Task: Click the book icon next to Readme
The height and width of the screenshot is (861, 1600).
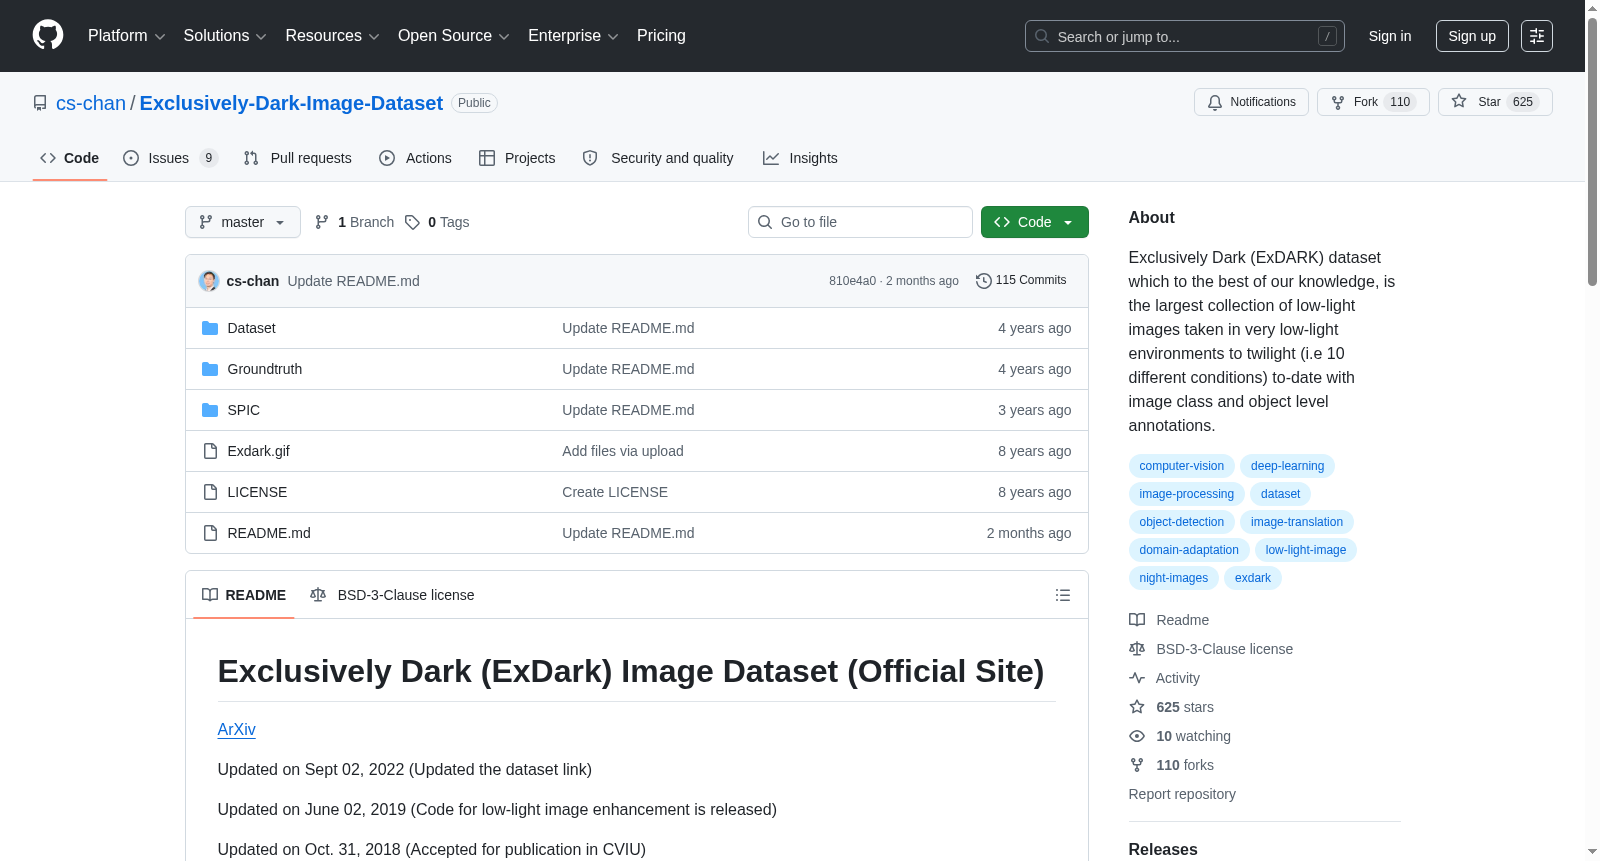Action: coord(1137,620)
